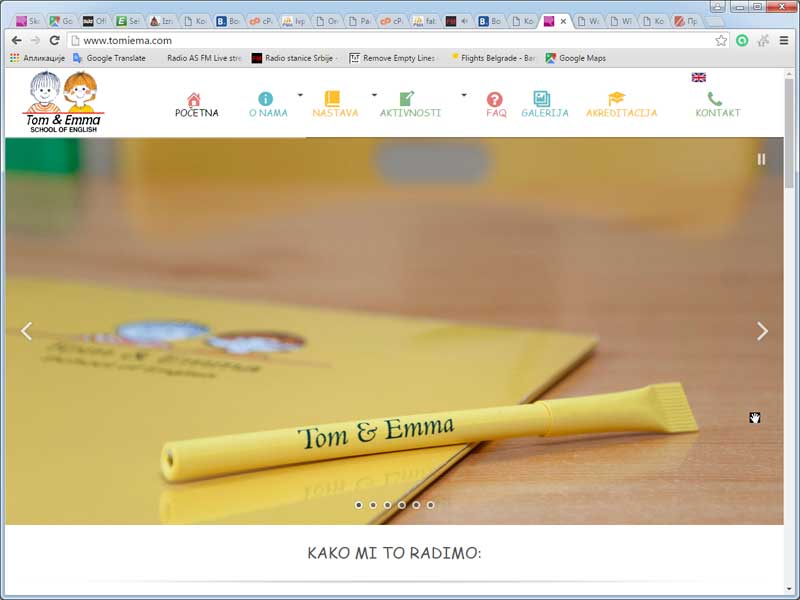The width and height of the screenshot is (800, 600).
Task: Click the scrollbar down arrow
Action: click(789, 590)
